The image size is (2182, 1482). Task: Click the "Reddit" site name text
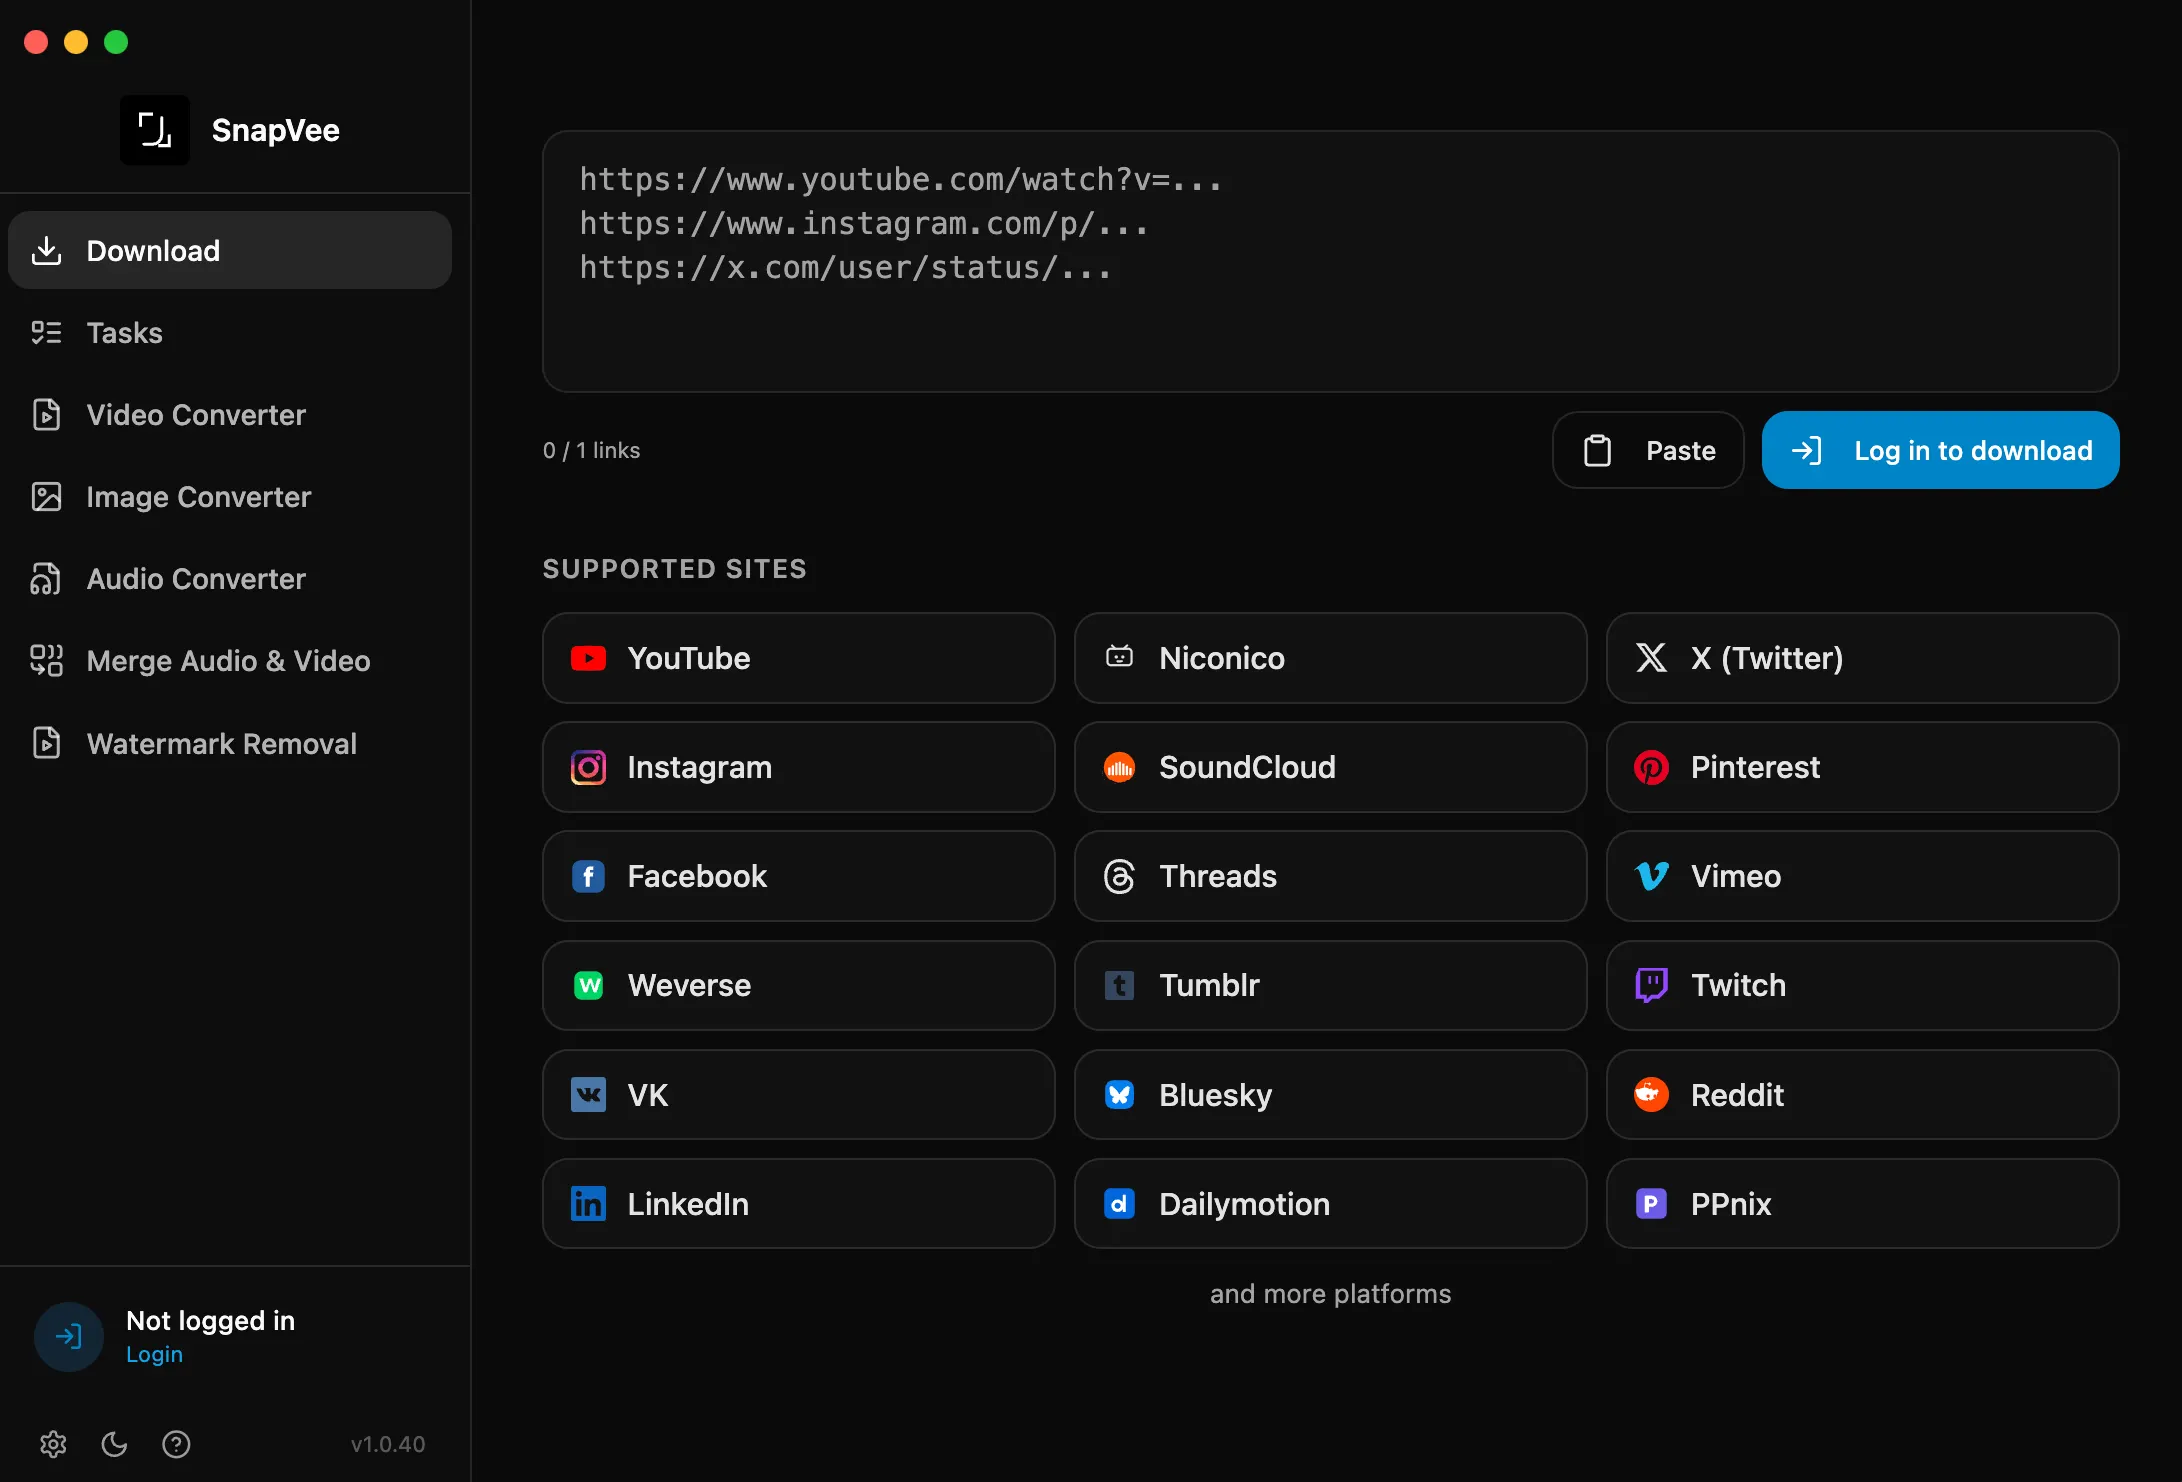[x=1737, y=1094]
